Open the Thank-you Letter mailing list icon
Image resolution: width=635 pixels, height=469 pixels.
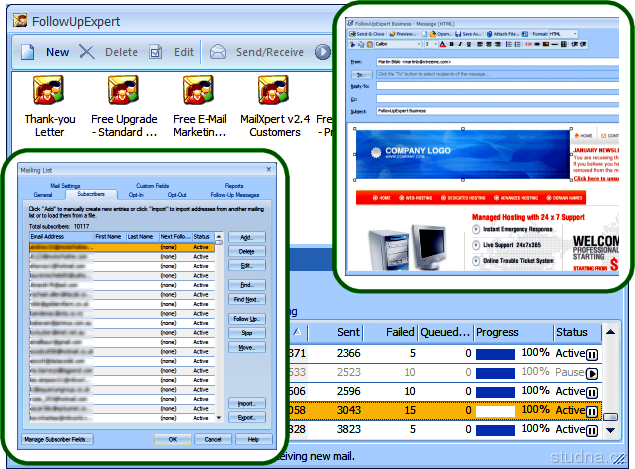(x=49, y=90)
